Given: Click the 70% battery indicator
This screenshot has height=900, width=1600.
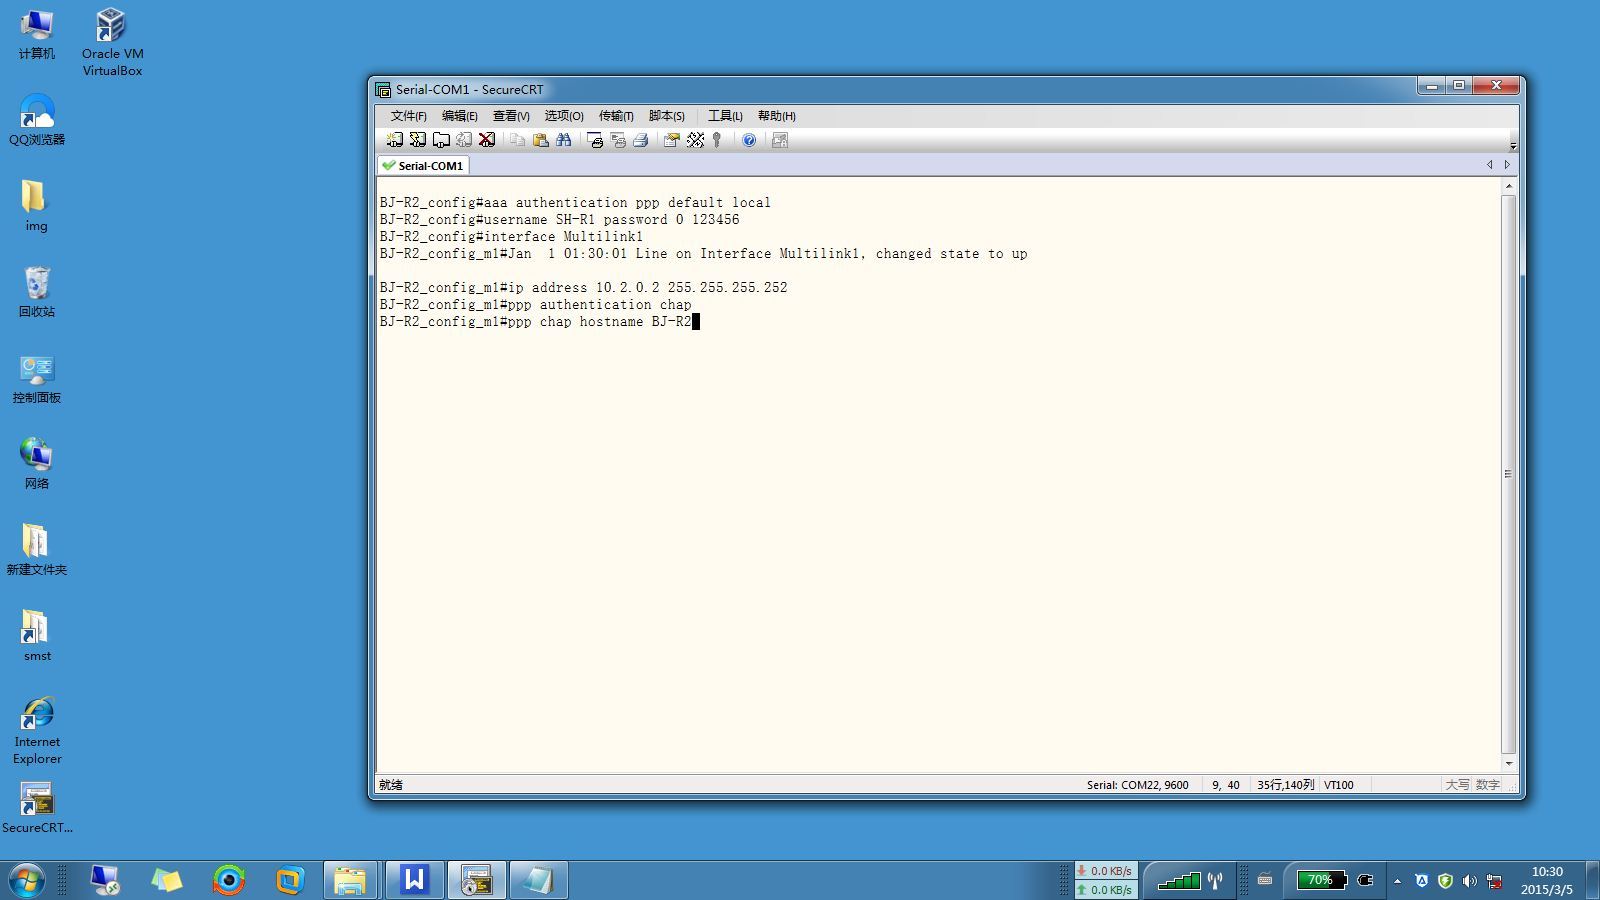Looking at the screenshot, I should coord(1321,880).
